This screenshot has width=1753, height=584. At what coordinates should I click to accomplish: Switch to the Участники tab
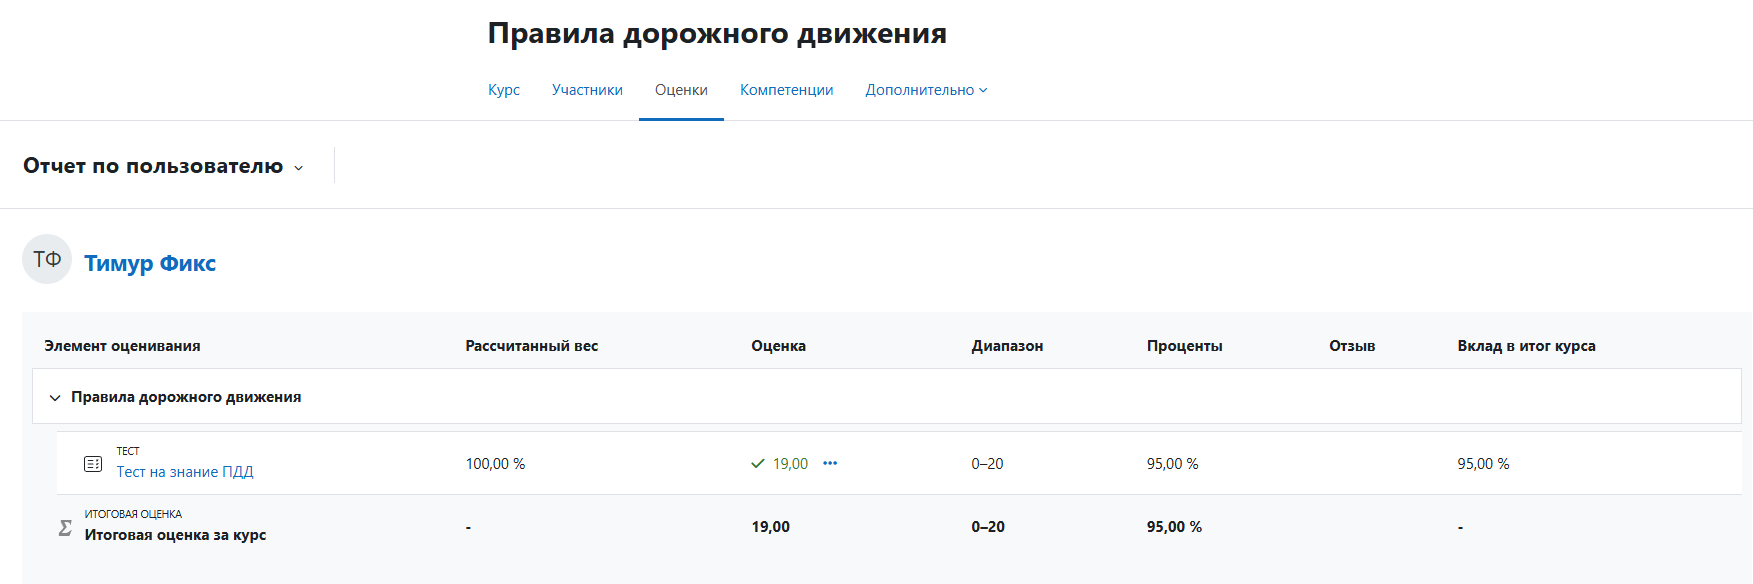[x=587, y=90]
